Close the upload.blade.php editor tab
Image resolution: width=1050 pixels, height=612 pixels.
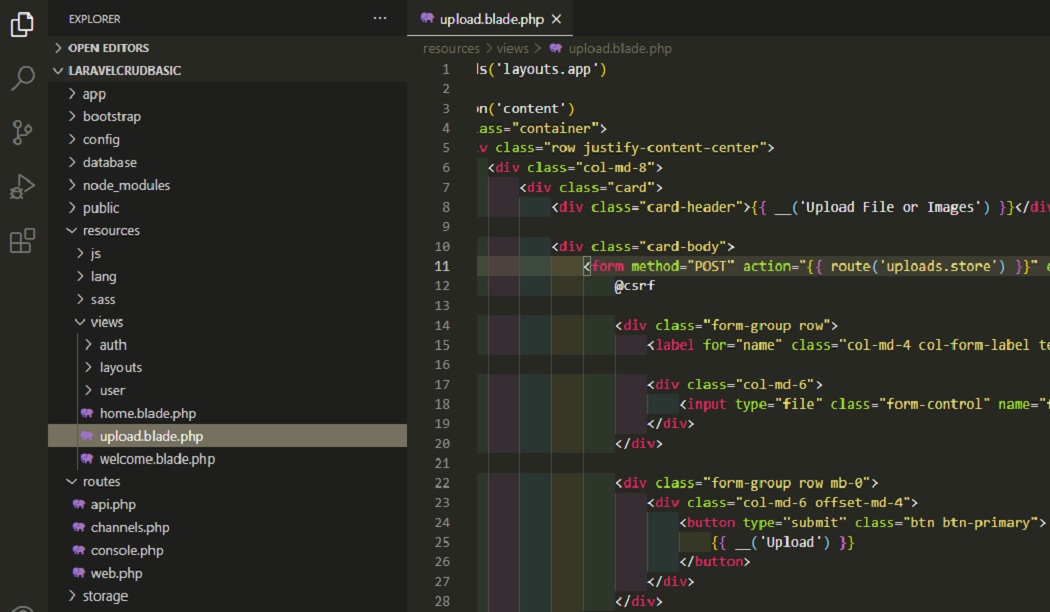click(556, 19)
